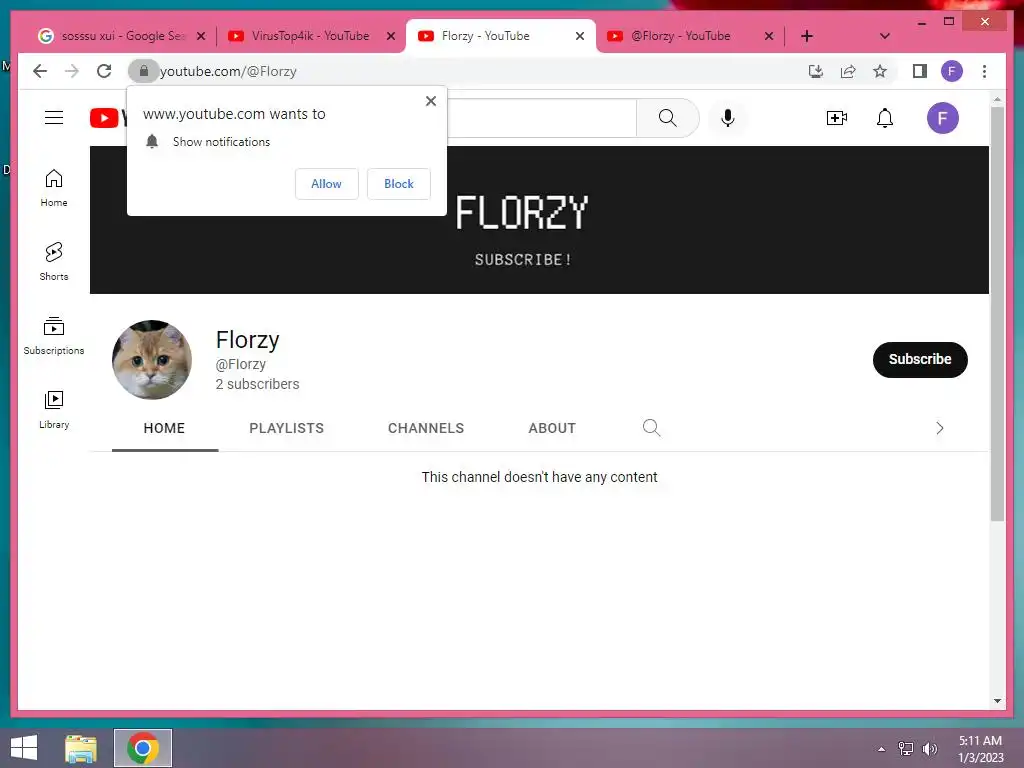Screen dimensions: 1024x768
Task: Click the install app icon in address bar
Action: pyautogui.click(x=815, y=71)
